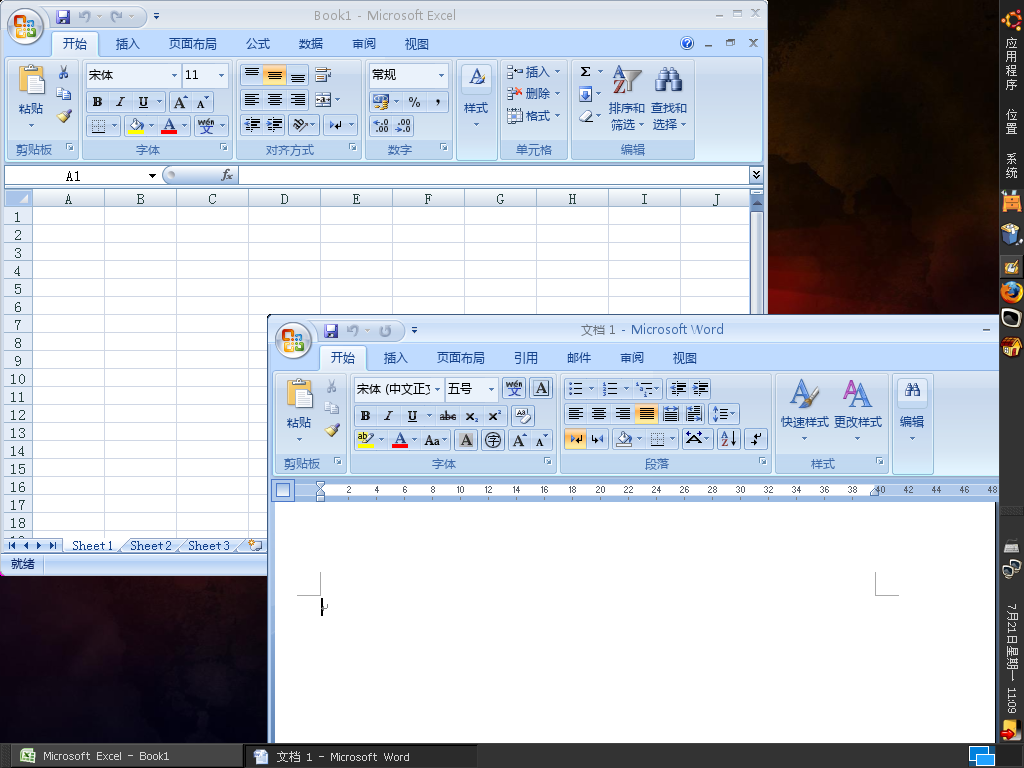Viewport: 1024px width, 768px height.
Task: Click Excel's Decrease Decimal icon
Action: pos(403,125)
